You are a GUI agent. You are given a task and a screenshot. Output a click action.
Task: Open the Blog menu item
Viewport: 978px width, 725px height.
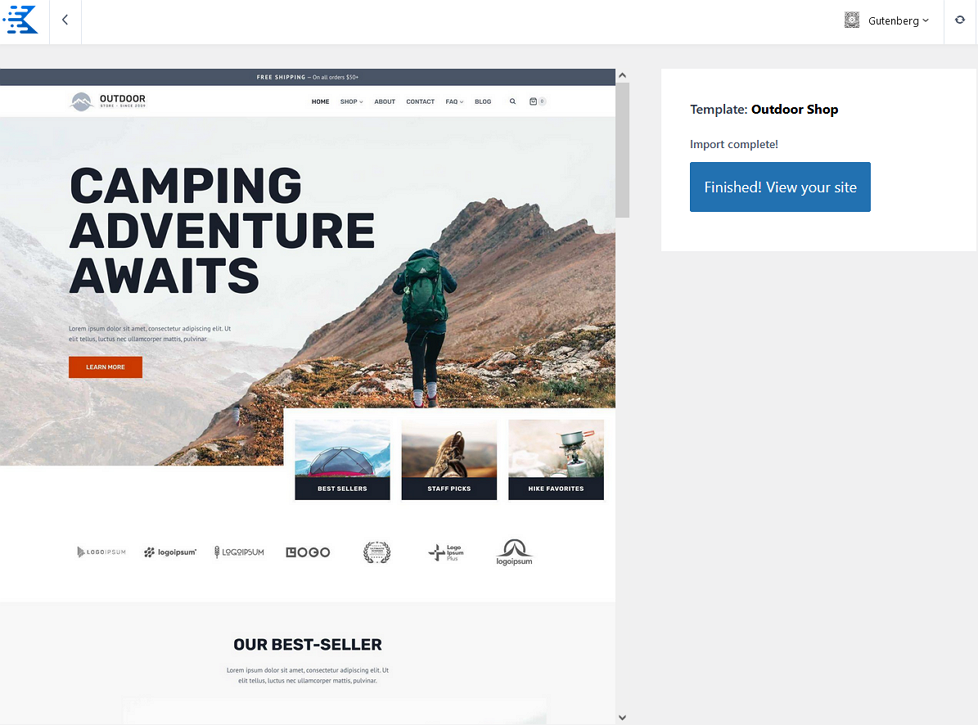[x=483, y=102]
